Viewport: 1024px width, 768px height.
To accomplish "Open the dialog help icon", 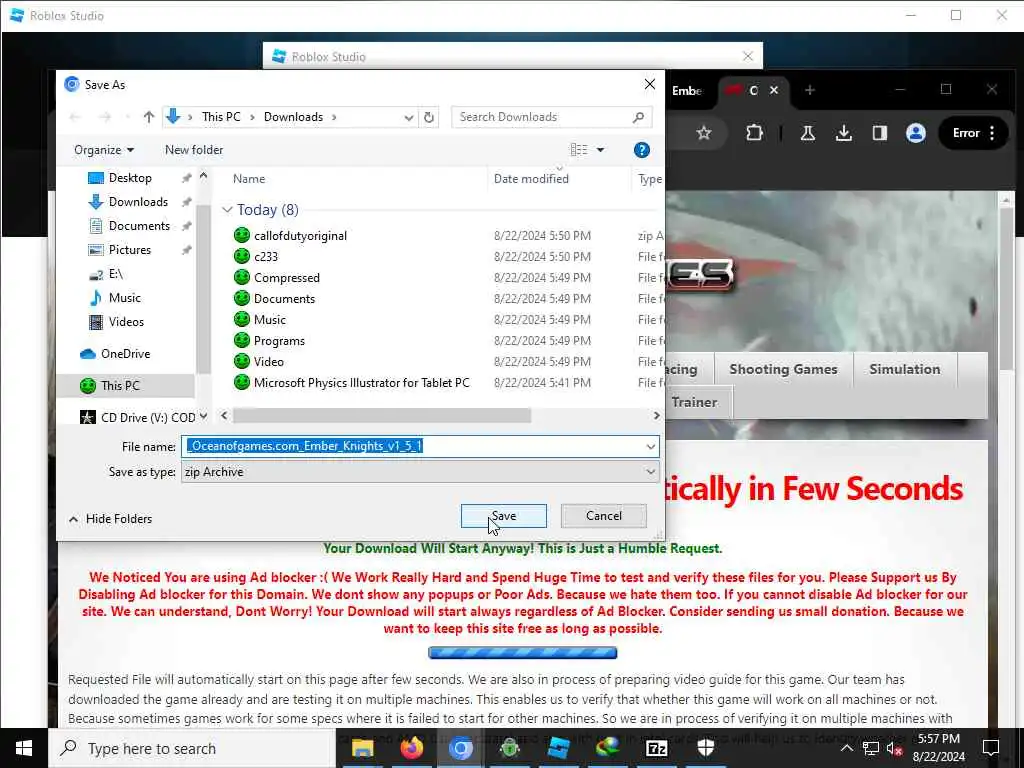I will 642,150.
